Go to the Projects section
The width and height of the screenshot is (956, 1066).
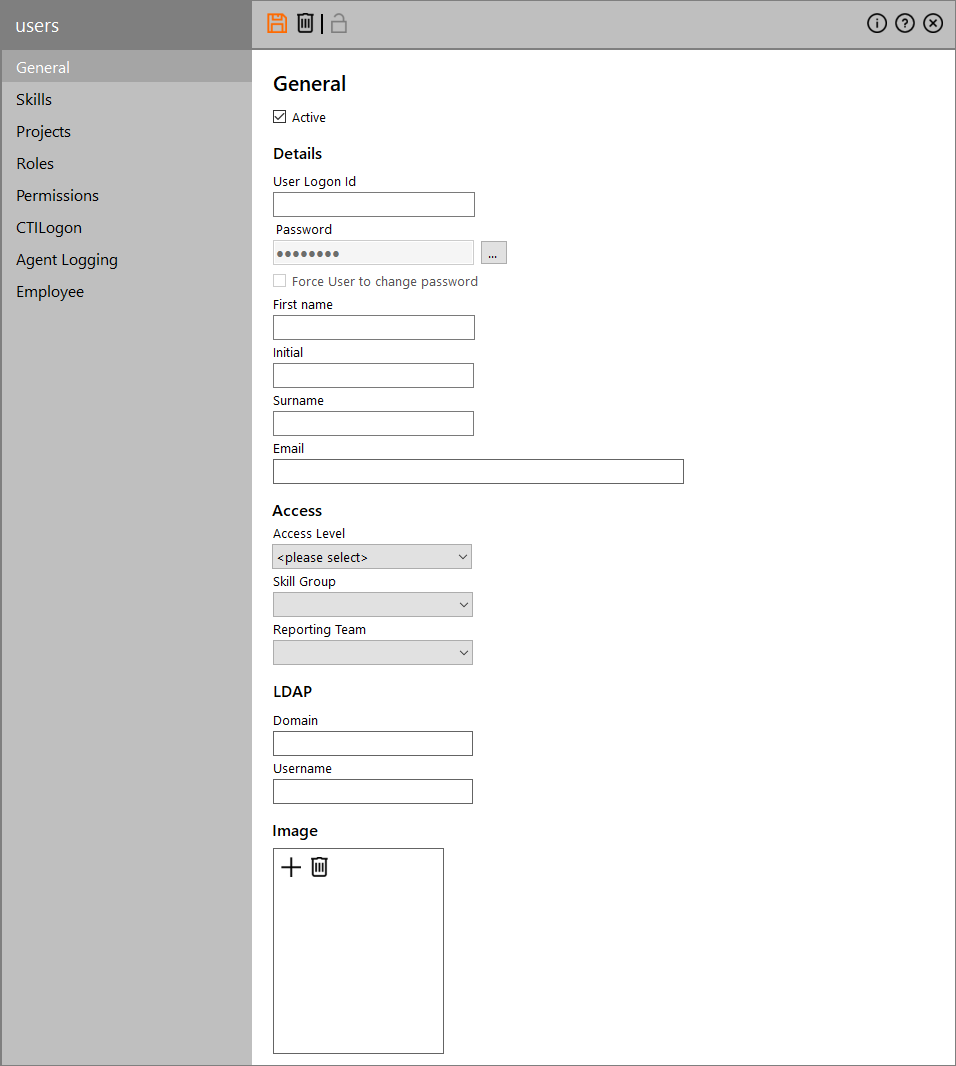[126, 131]
